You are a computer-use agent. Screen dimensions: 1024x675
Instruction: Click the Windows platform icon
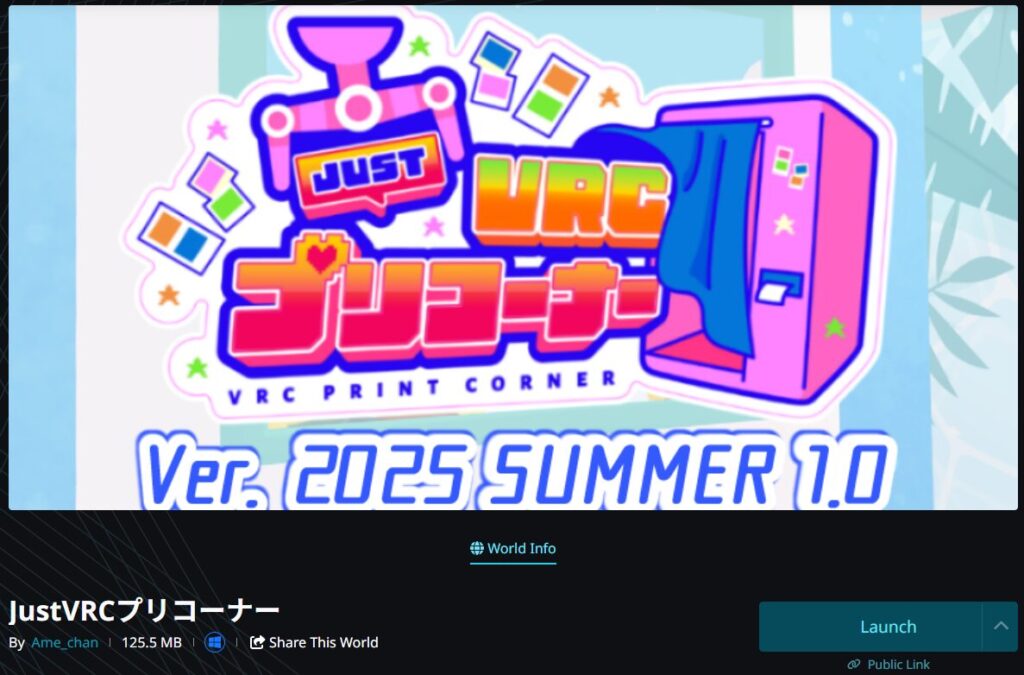[214, 642]
